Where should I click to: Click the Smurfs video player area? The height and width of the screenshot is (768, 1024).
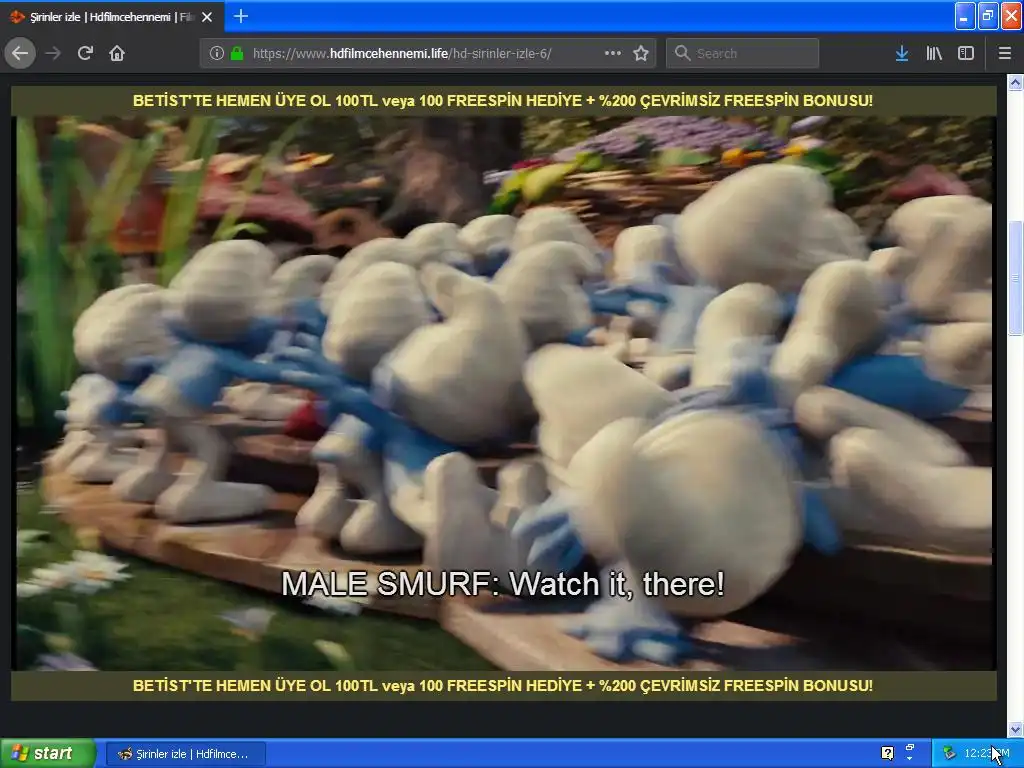(x=504, y=393)
